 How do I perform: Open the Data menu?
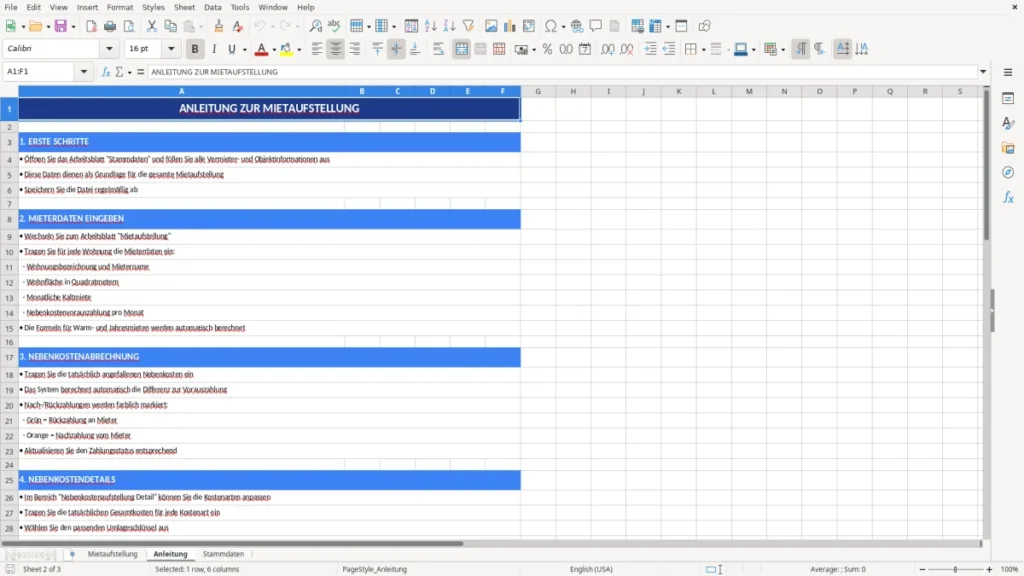[212, 7]
